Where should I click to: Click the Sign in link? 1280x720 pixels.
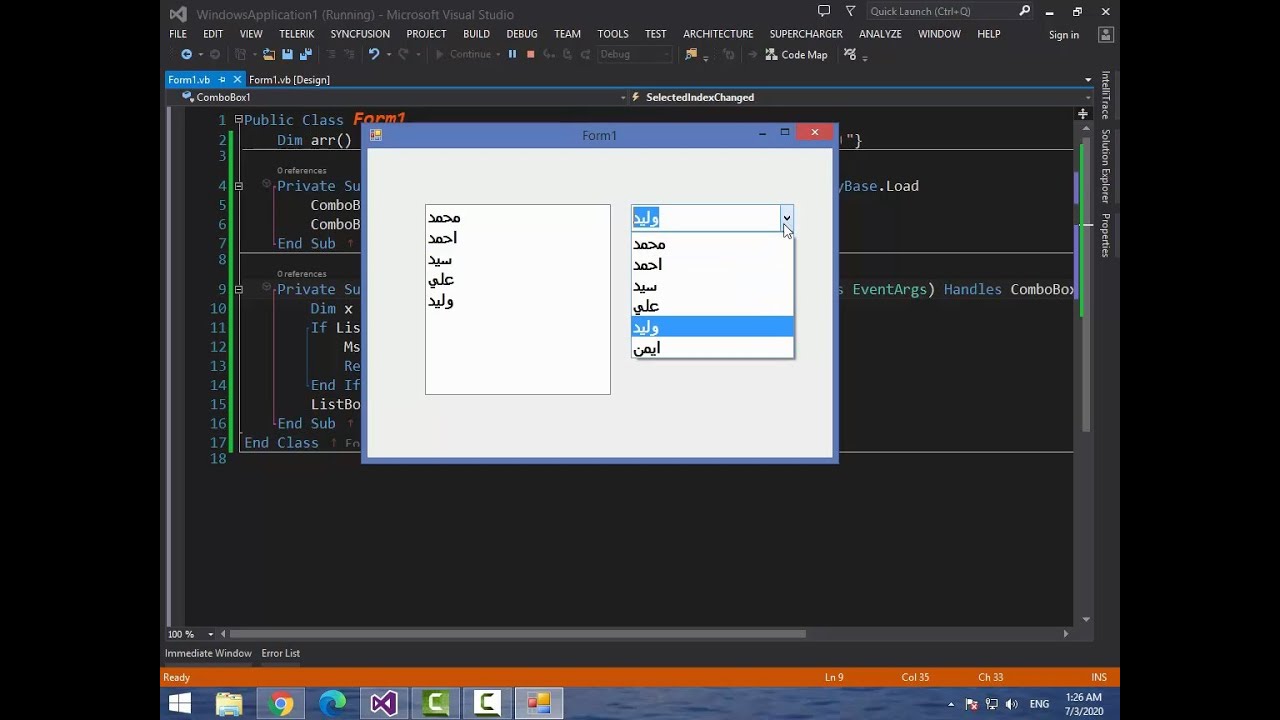1064,35
